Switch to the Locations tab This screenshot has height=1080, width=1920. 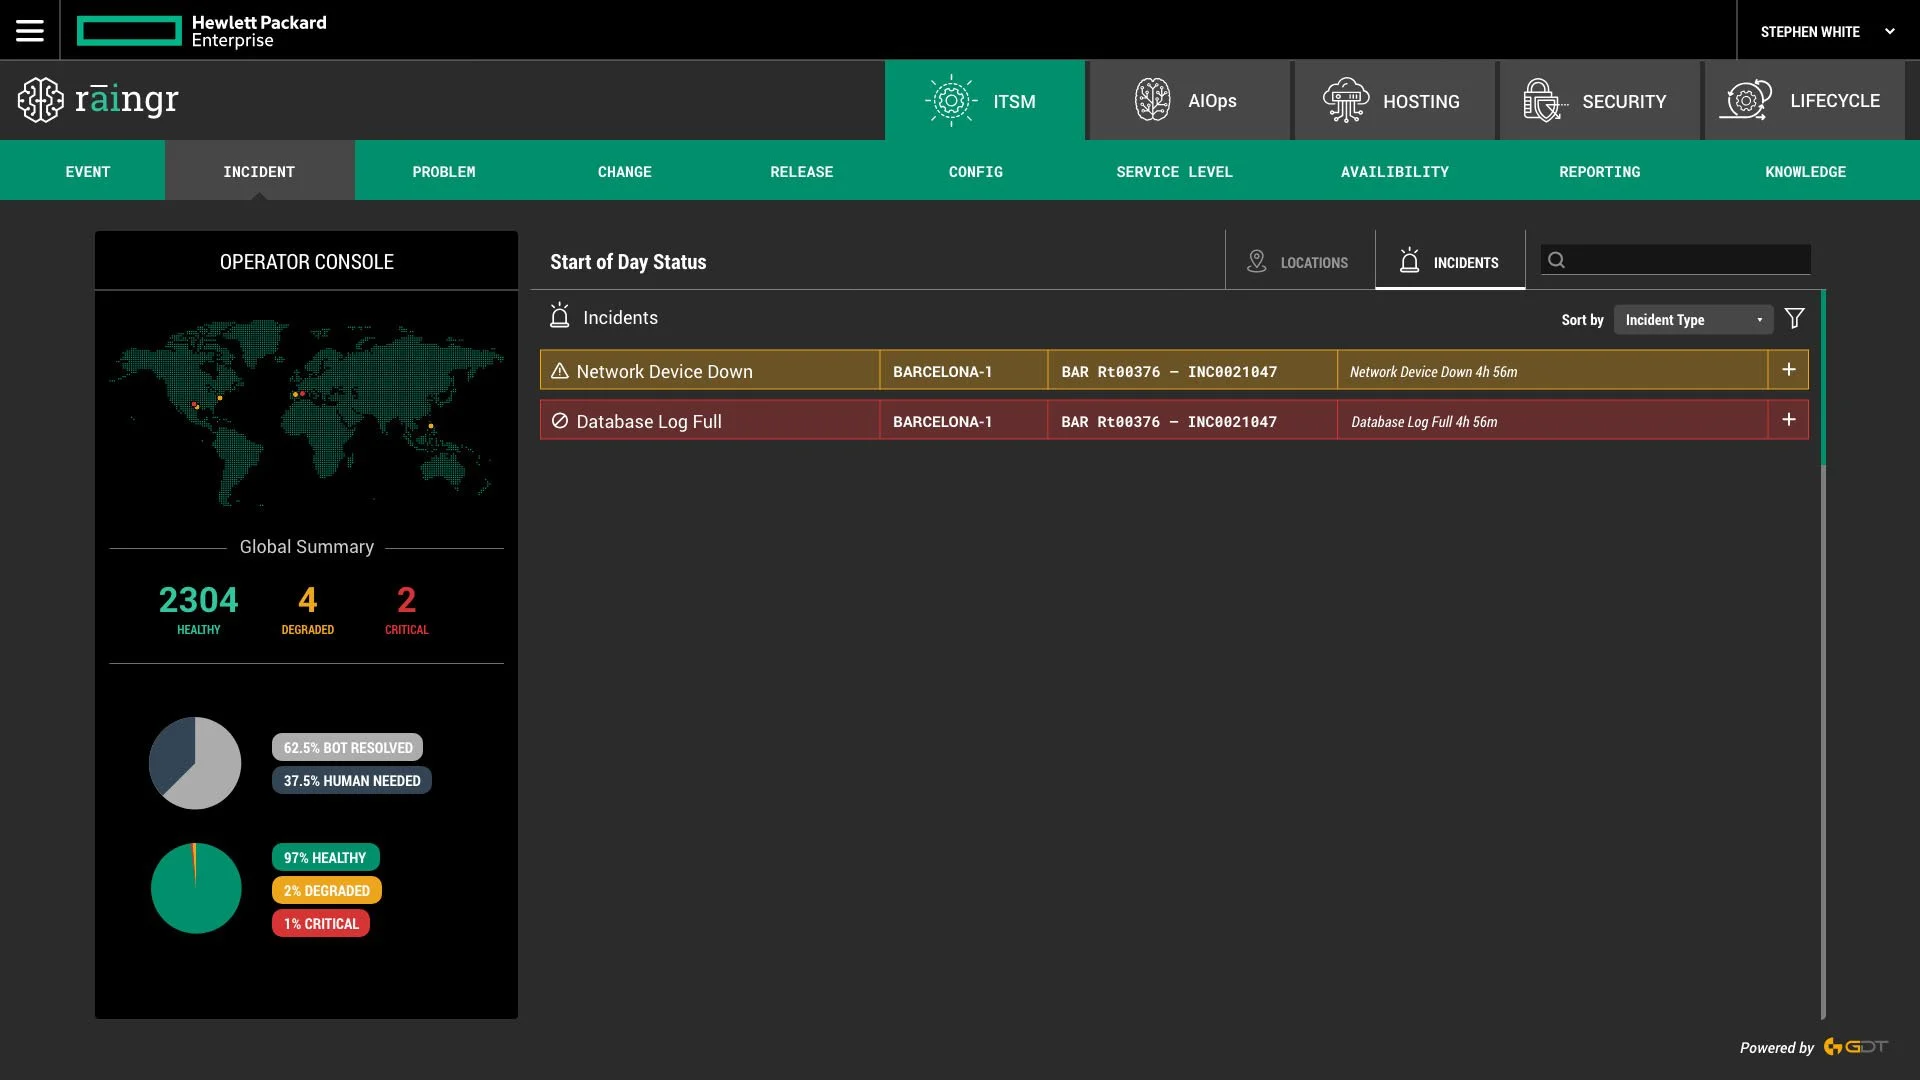pyautogui.click(x=1299, y=262)
